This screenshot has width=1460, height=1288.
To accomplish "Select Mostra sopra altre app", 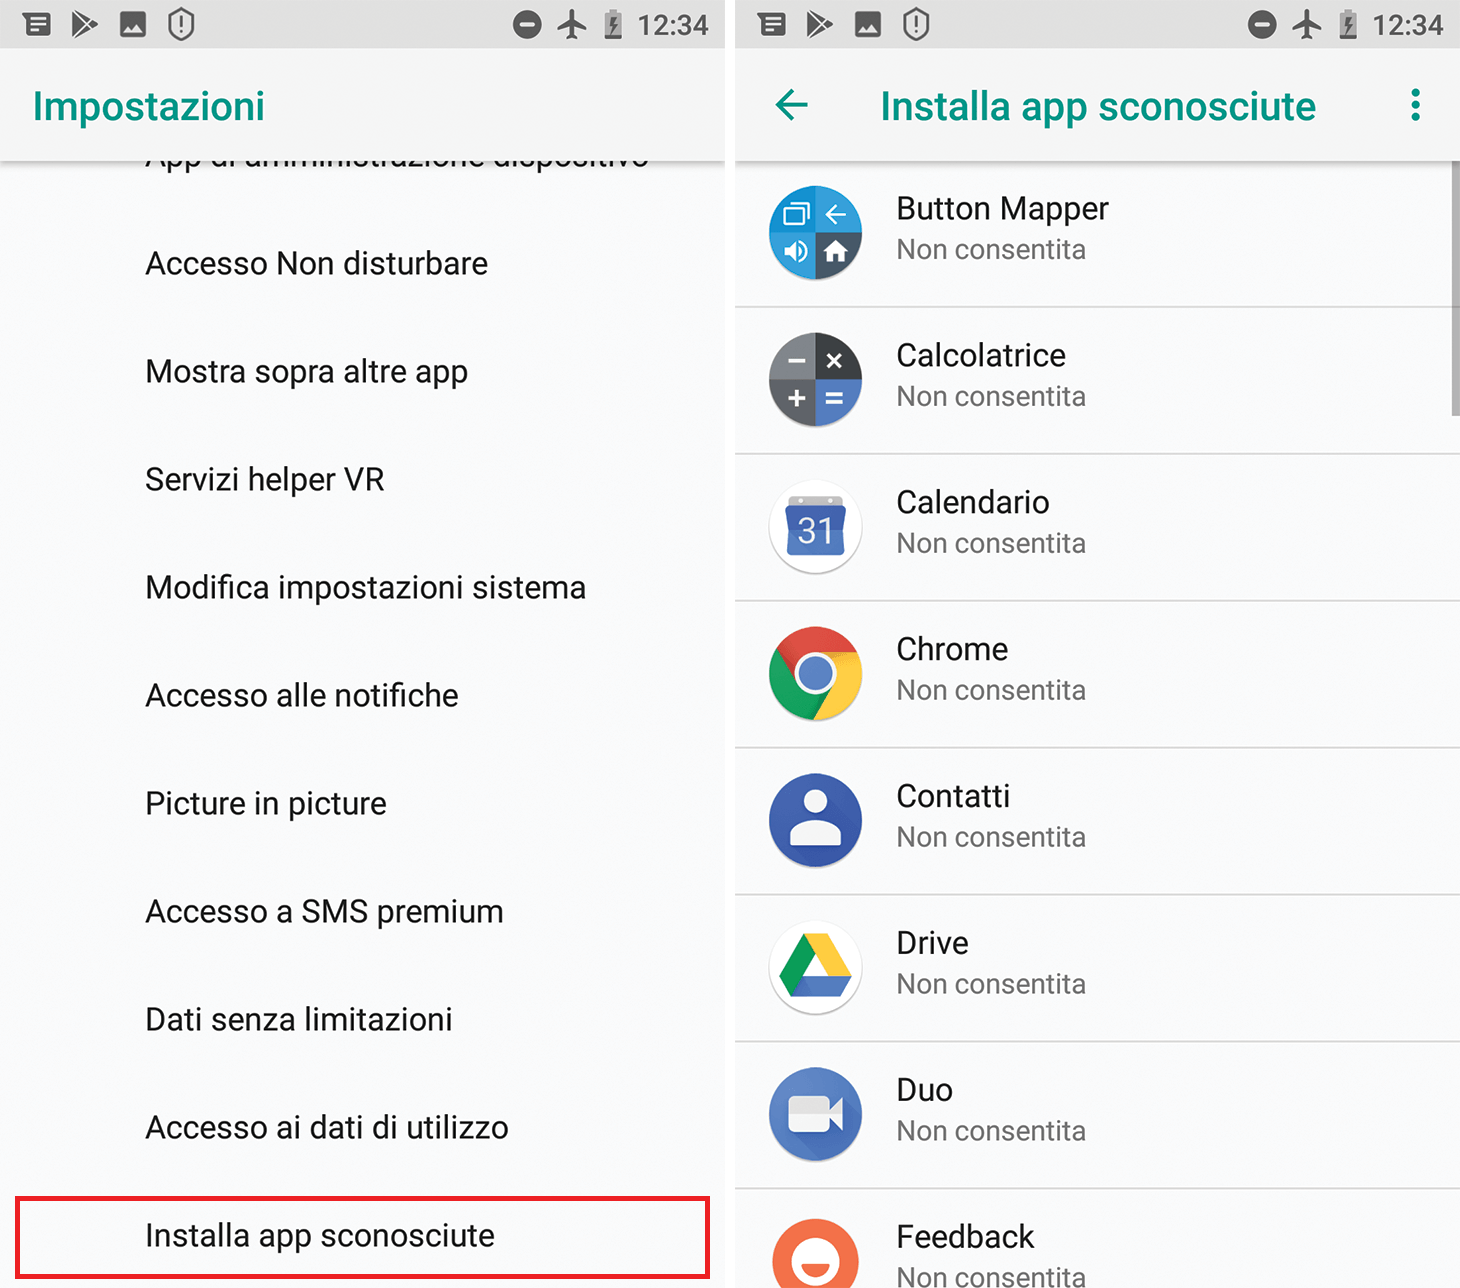I will [362, 372].
